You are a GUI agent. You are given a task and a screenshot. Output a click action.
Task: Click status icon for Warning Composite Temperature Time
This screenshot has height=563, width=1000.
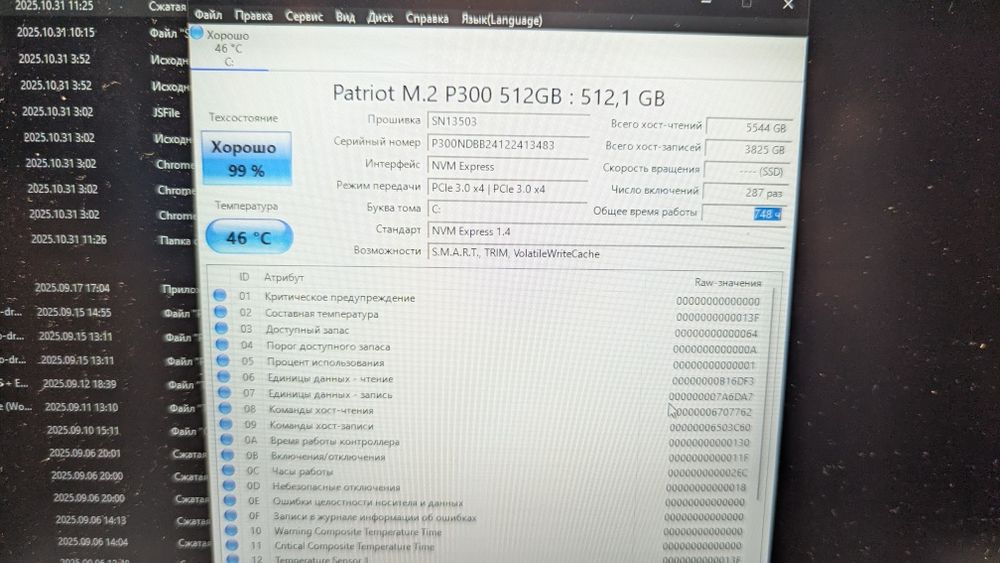pyautogui.click(x=231, y=530)
